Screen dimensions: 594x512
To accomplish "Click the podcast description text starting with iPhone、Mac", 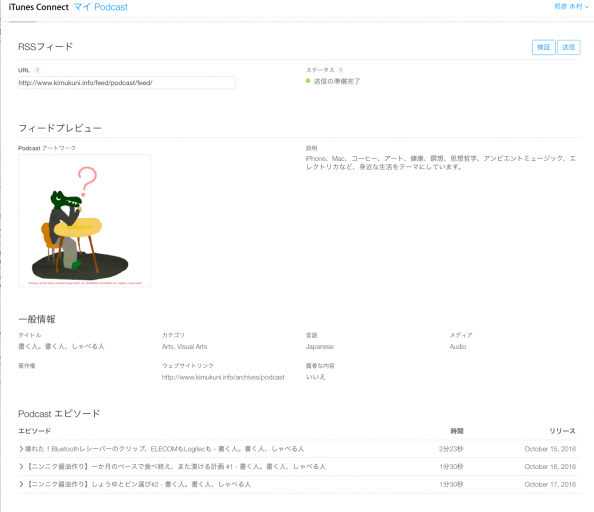I will pyautogui.click(x=441, y=162).
